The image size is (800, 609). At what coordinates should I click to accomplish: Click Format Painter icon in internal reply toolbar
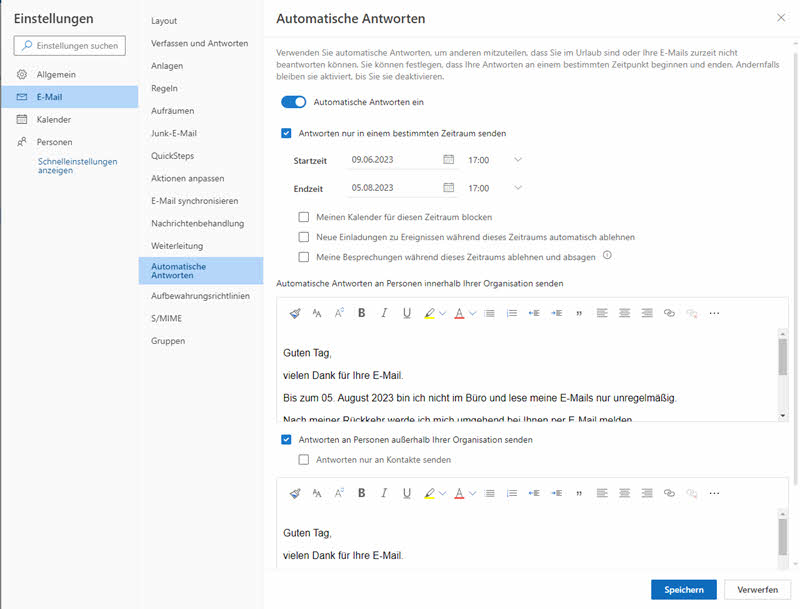coord(295,313)
